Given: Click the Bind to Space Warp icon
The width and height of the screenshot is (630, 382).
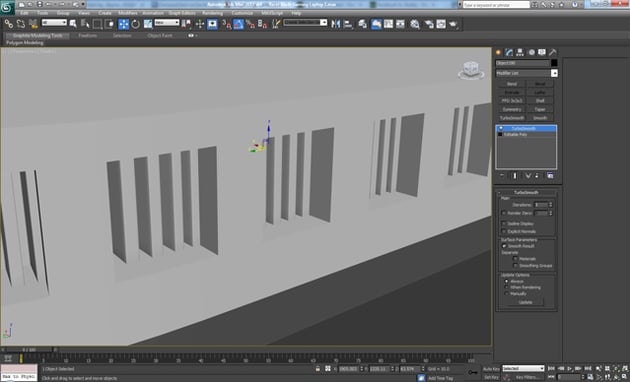Looking at the screenshot, I should pyautogui.click(x=34, y=24).
